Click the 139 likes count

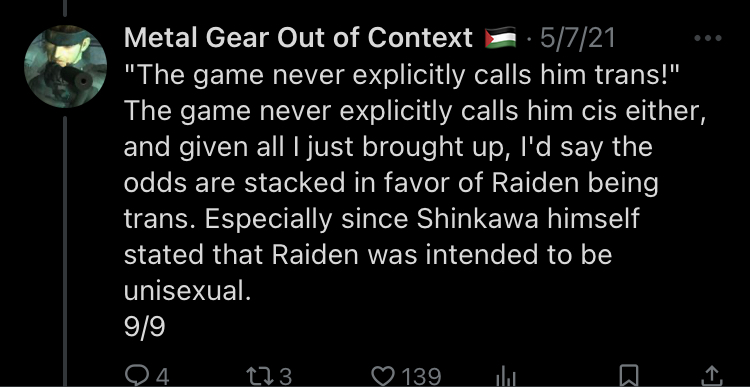[421, 376]
